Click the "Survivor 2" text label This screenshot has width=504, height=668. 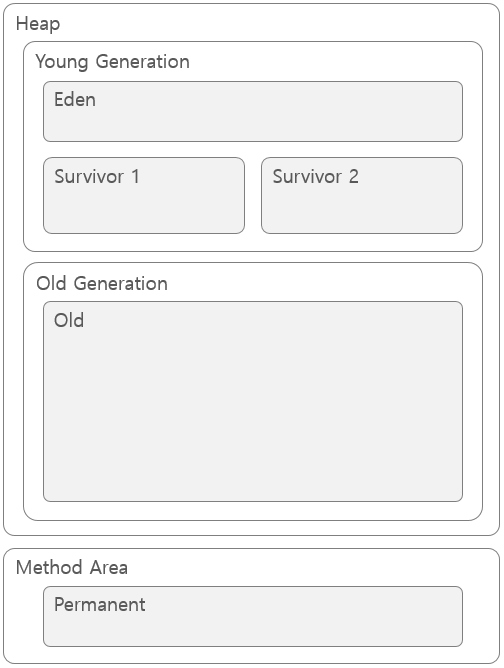316,176
